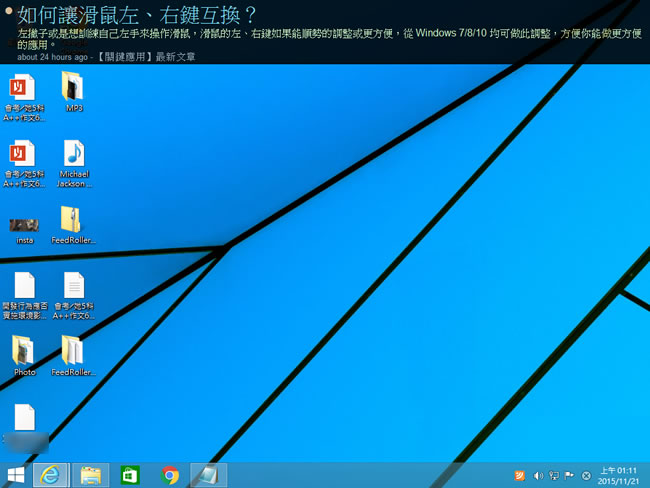Image resolution: width=650 pixels, height=488 pixels.
Task: Open the topmost red document icon on desktop
Action: [22, 85]
